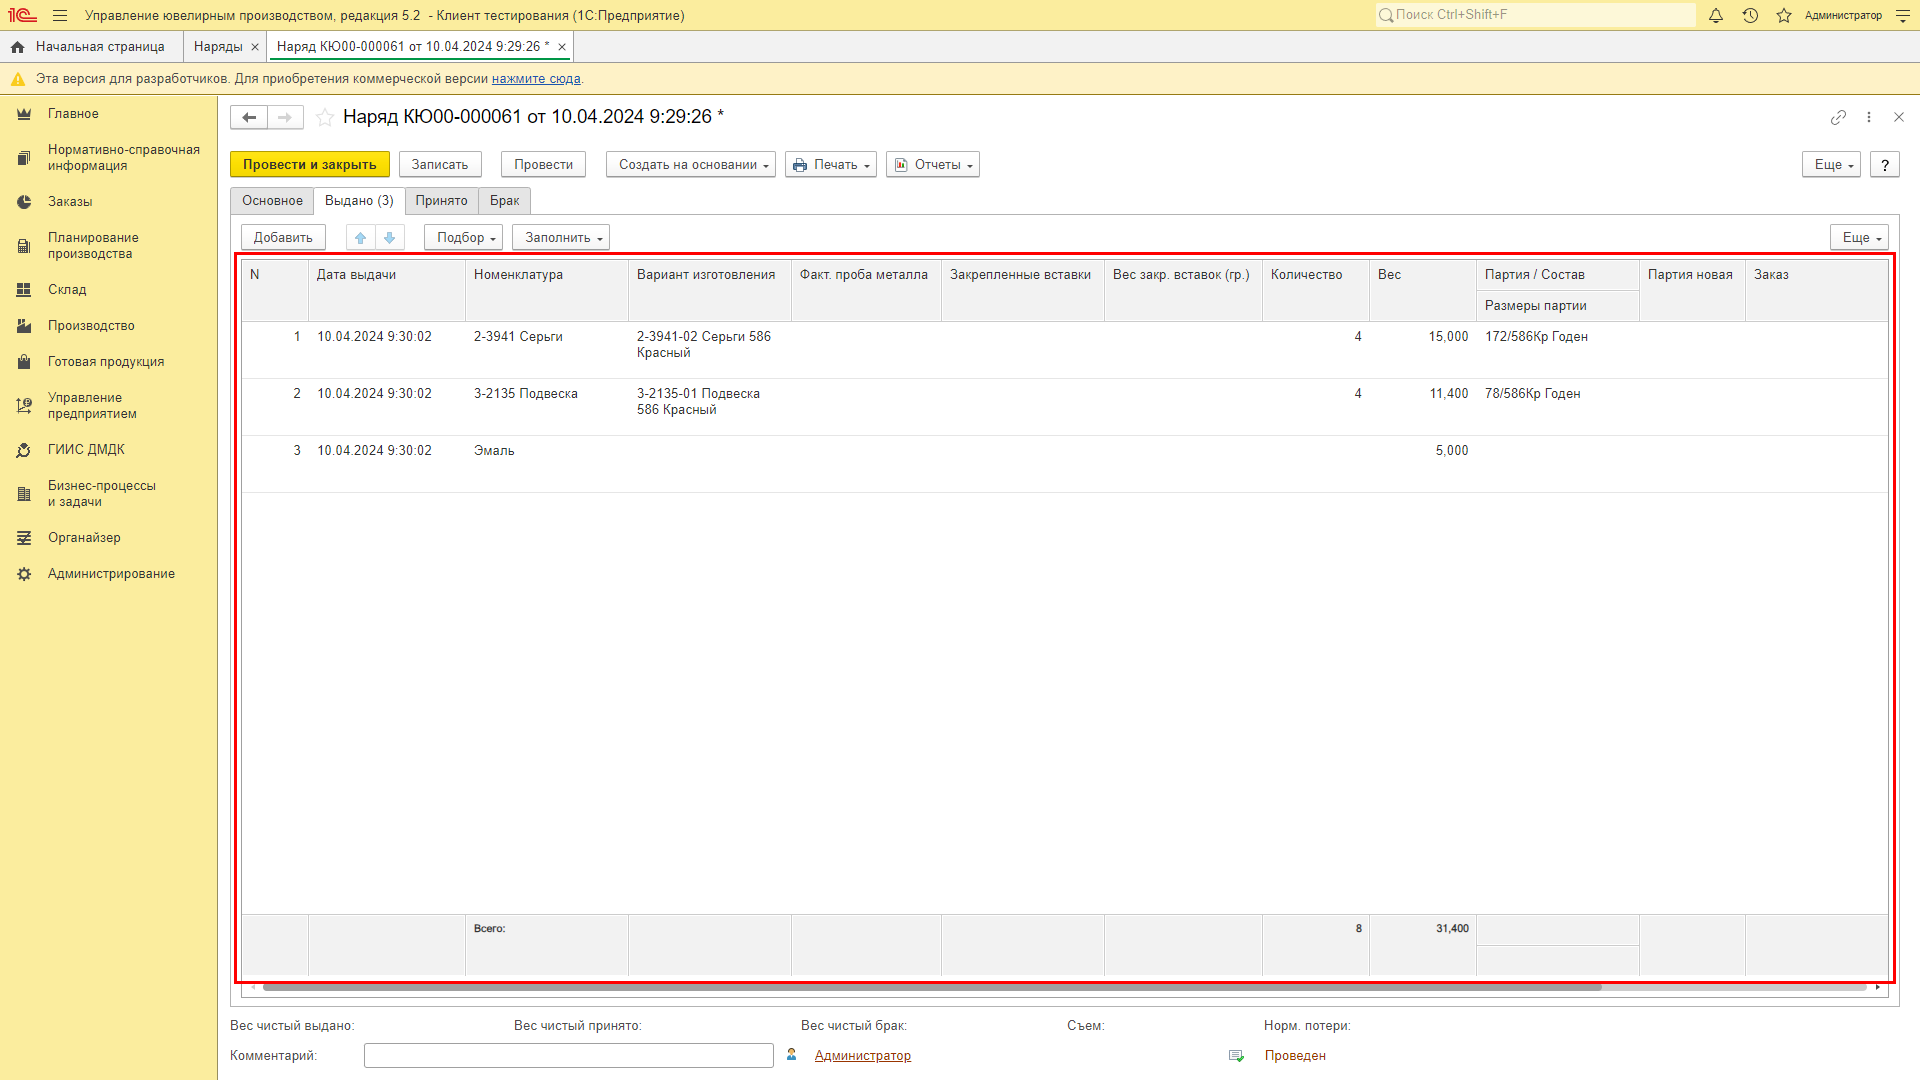The image size is (1920, 1080).
Task: Navigate forward with right arrow button
Action: point(285,117)
